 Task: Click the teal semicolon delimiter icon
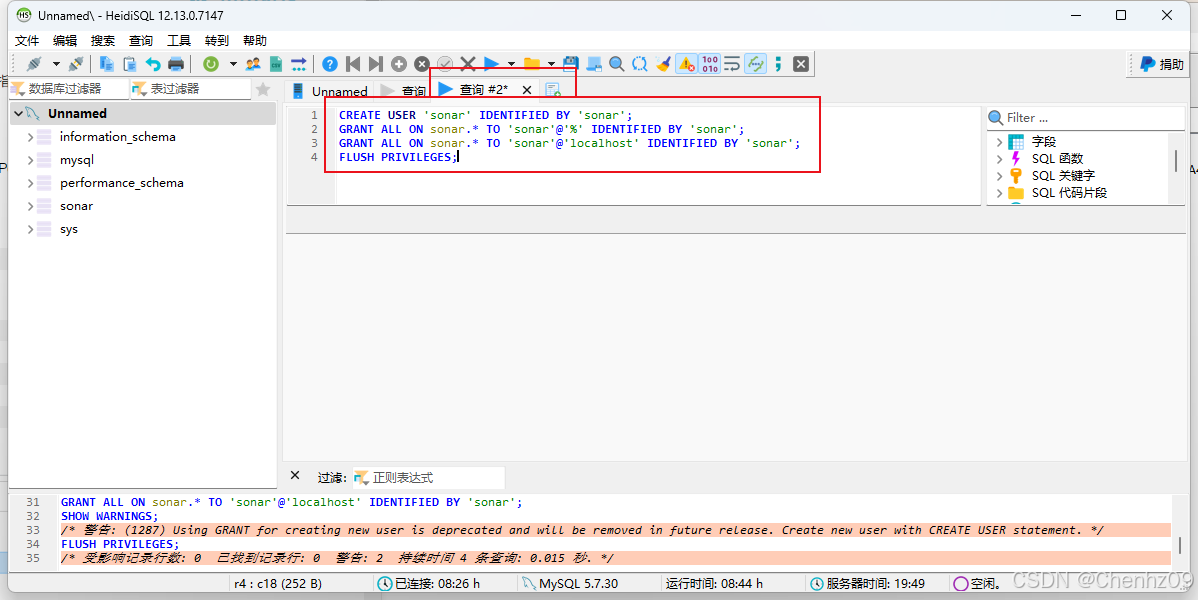[778, 64]
